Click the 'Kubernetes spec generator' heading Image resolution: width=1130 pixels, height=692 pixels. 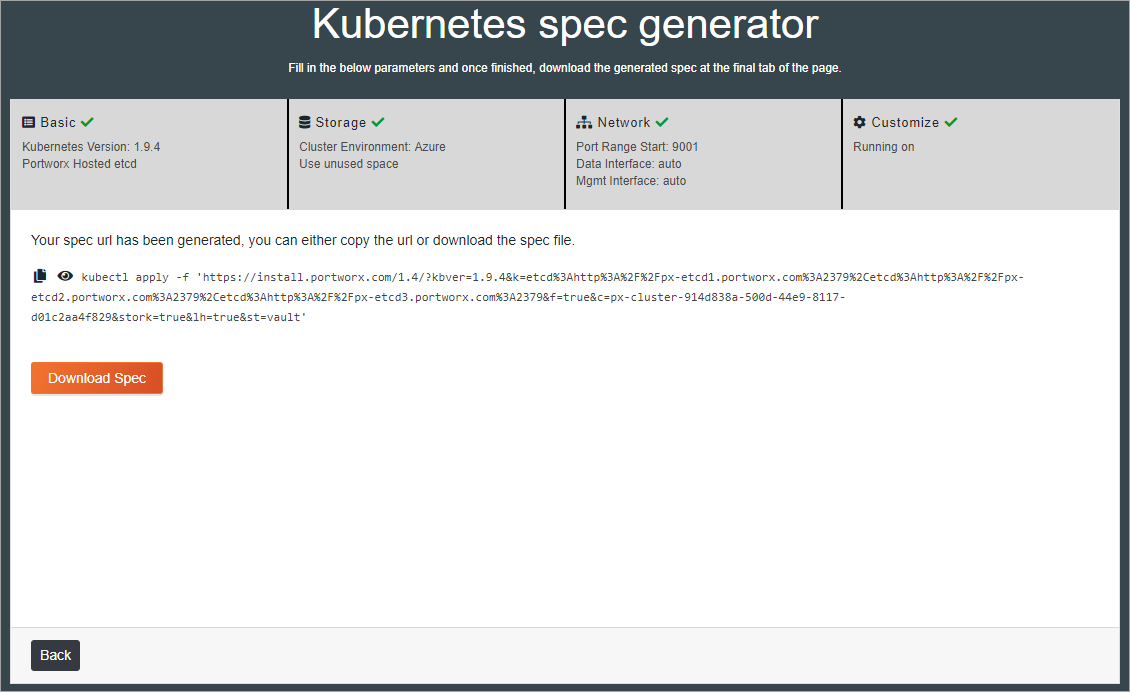pos(565,25)
